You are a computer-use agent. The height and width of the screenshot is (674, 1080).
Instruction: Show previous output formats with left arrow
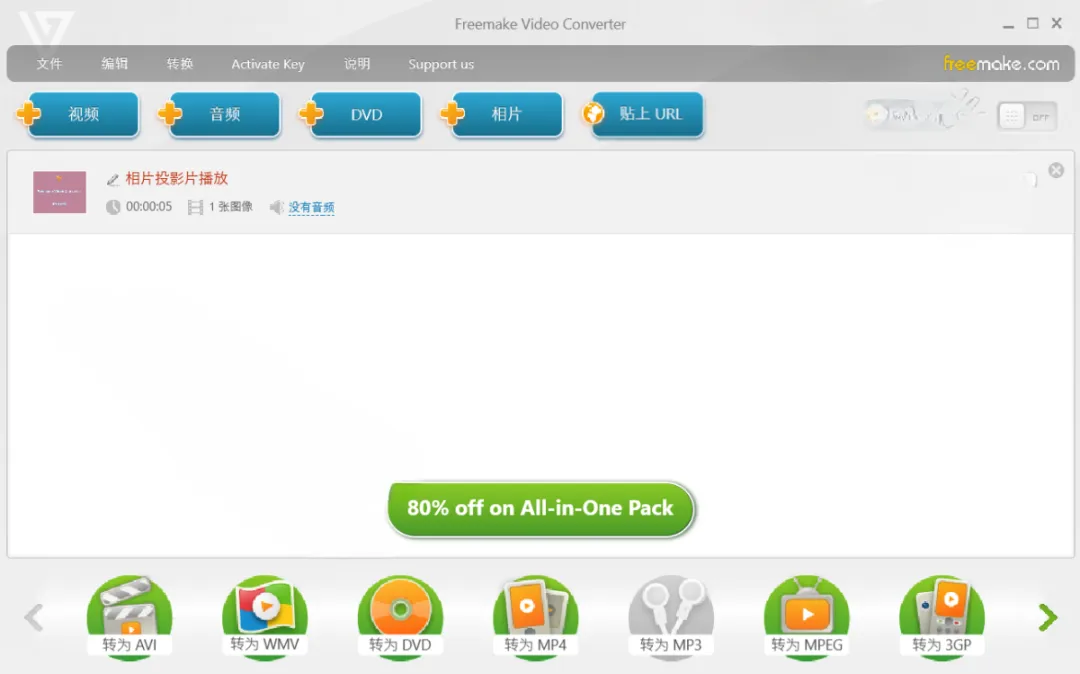(34, 618)
